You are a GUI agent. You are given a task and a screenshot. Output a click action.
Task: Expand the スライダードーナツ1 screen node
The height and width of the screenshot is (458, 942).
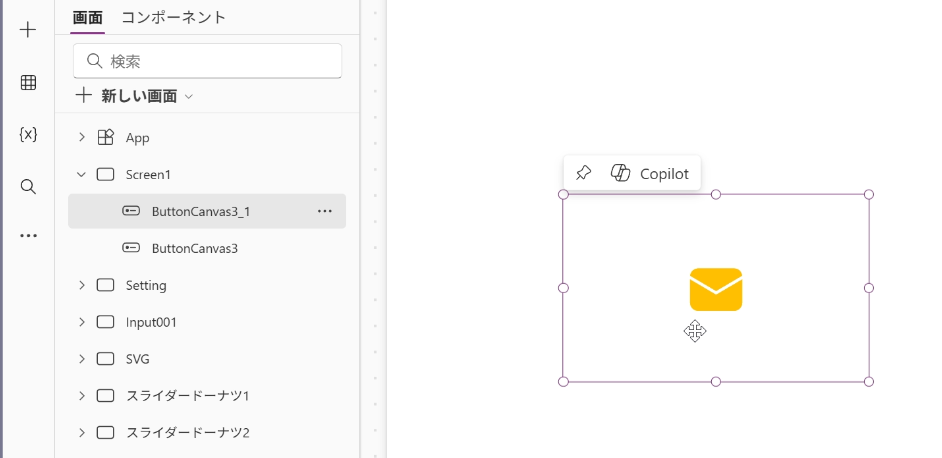point(81,396)
